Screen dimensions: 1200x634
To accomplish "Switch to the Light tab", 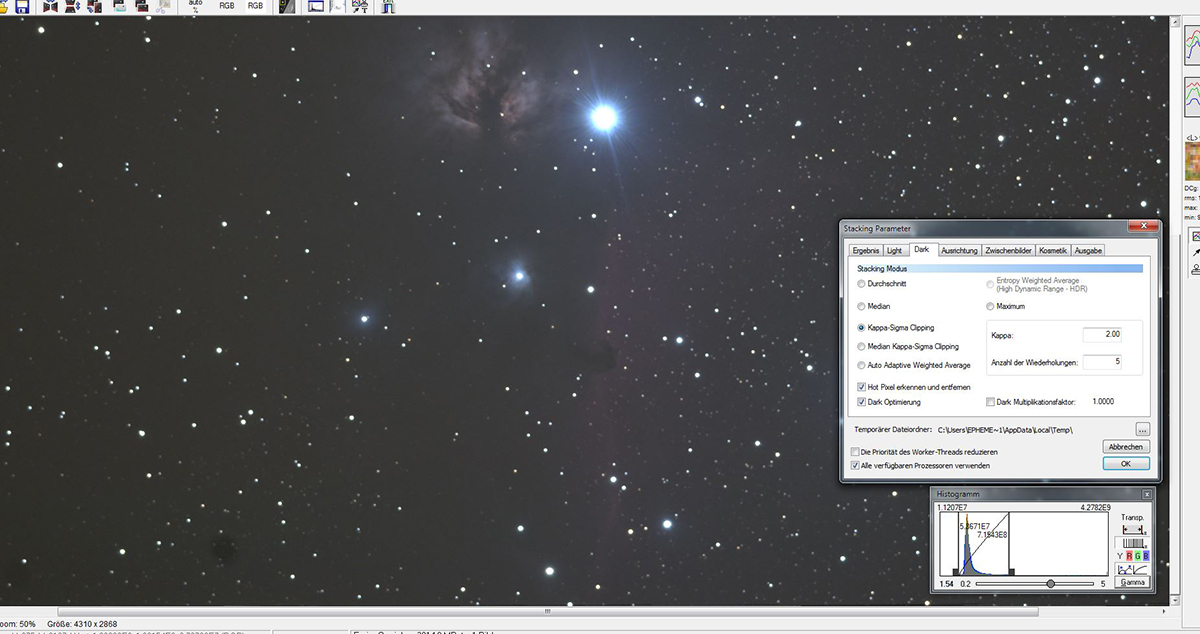I will [894, 250].
